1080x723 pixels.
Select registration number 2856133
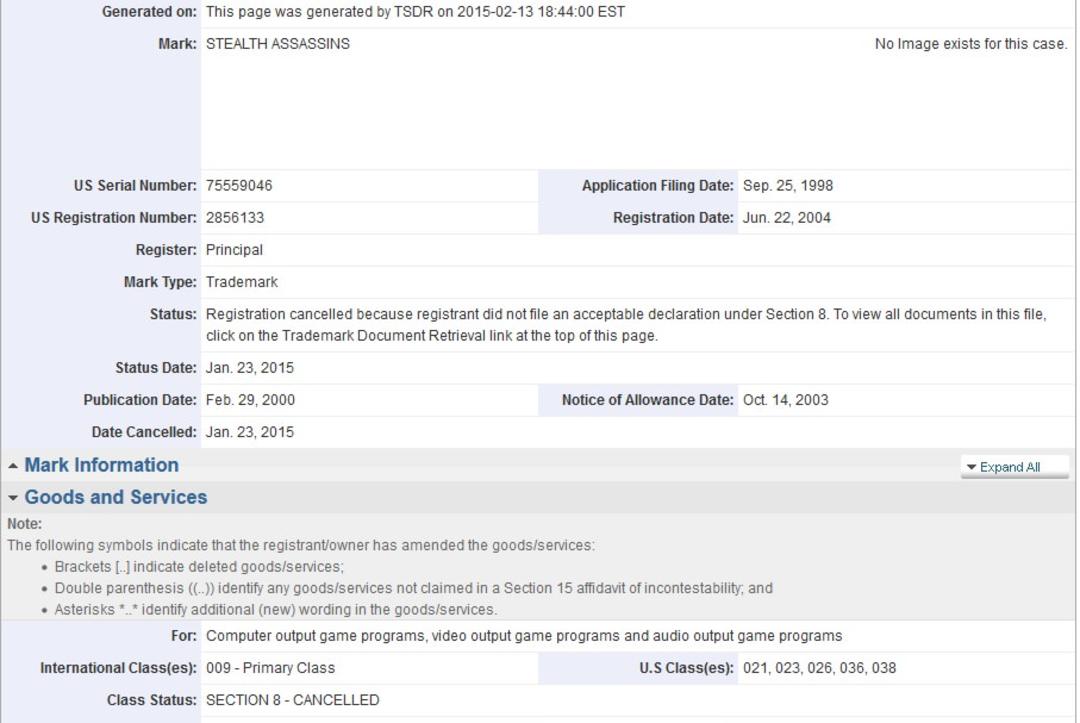(235, 218)
